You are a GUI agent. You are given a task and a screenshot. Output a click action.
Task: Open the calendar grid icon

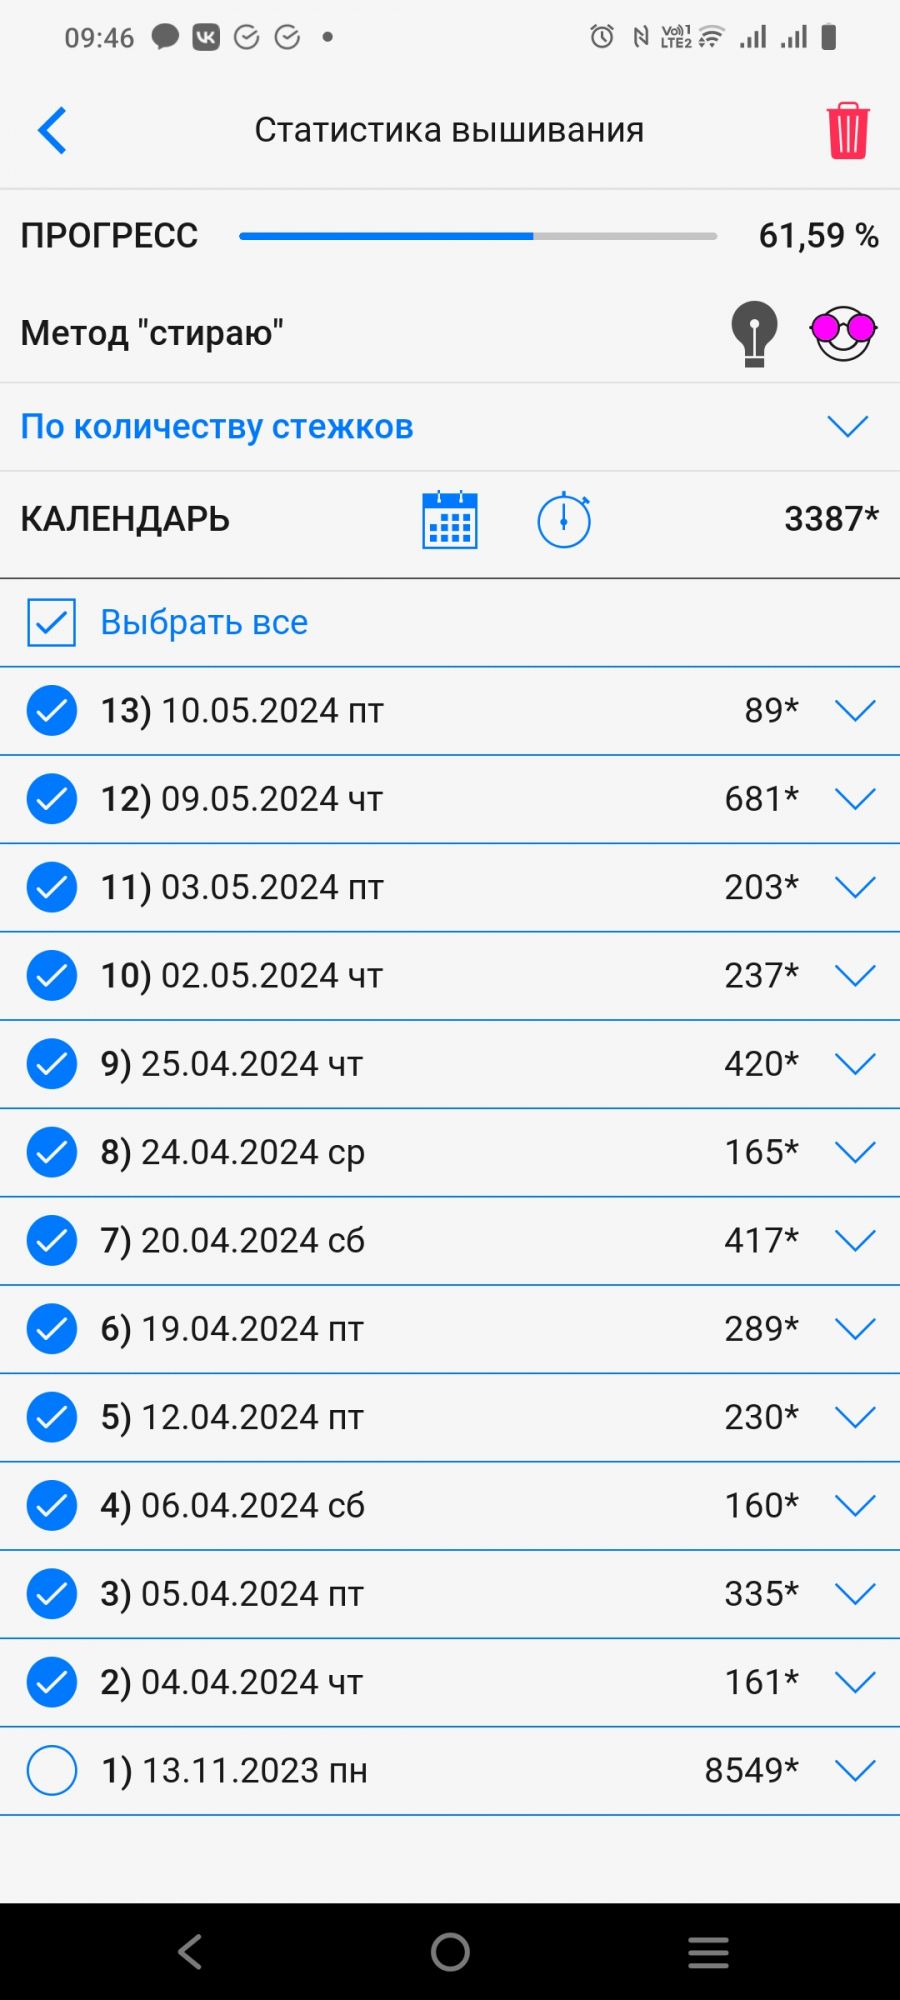(450, 520)
